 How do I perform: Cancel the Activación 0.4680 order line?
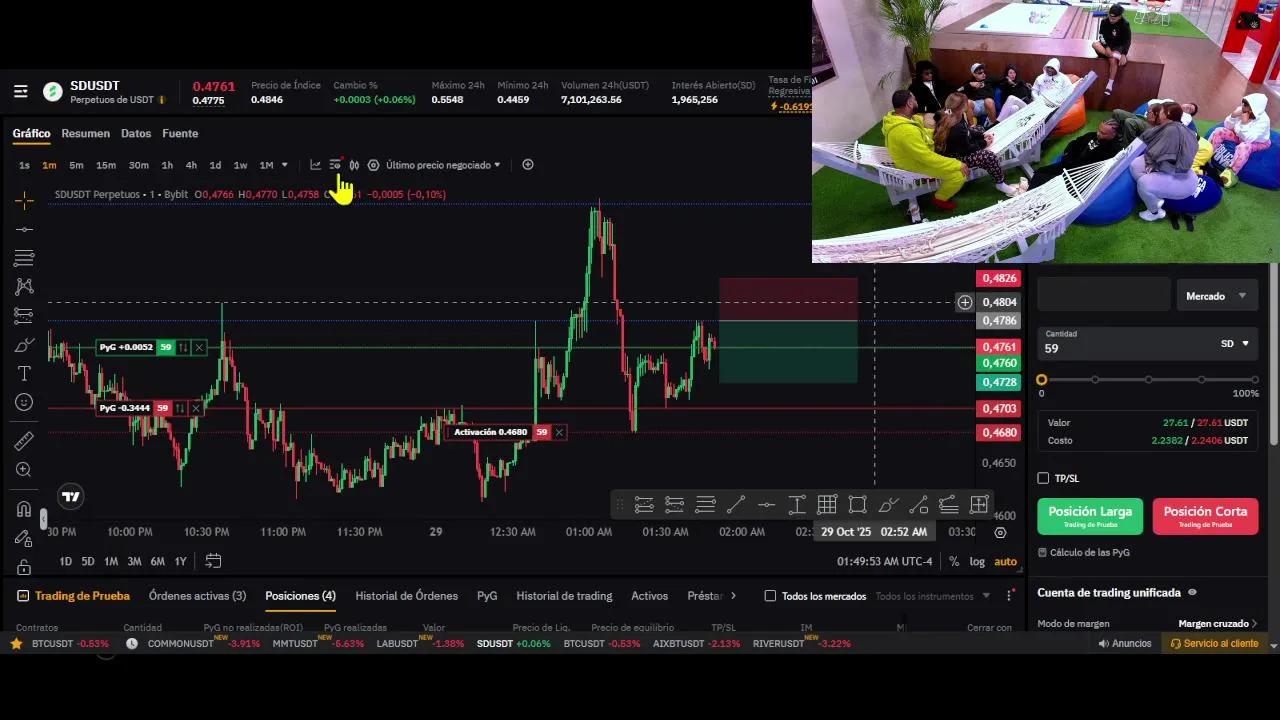(559, 432)
